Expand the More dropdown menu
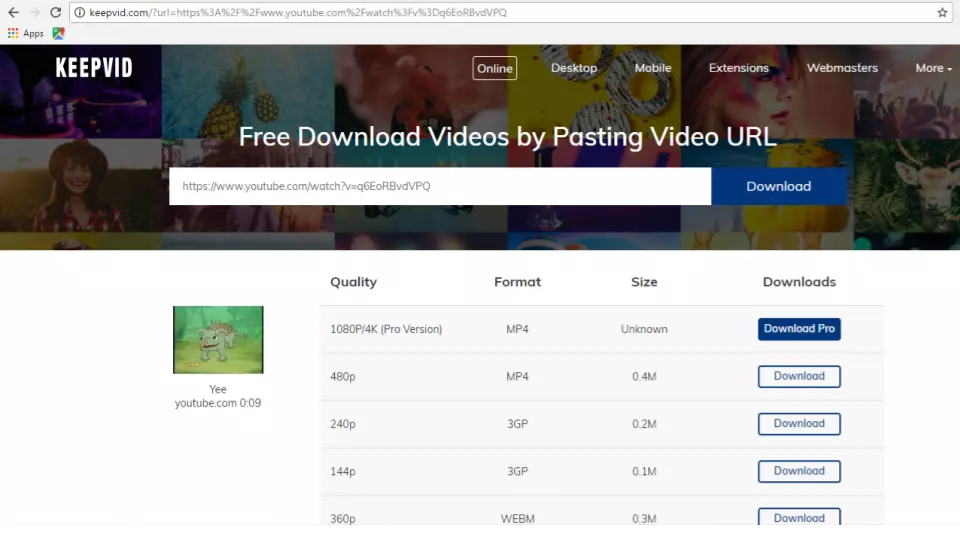This screenshot has height=540, width=960. point(933,68)
